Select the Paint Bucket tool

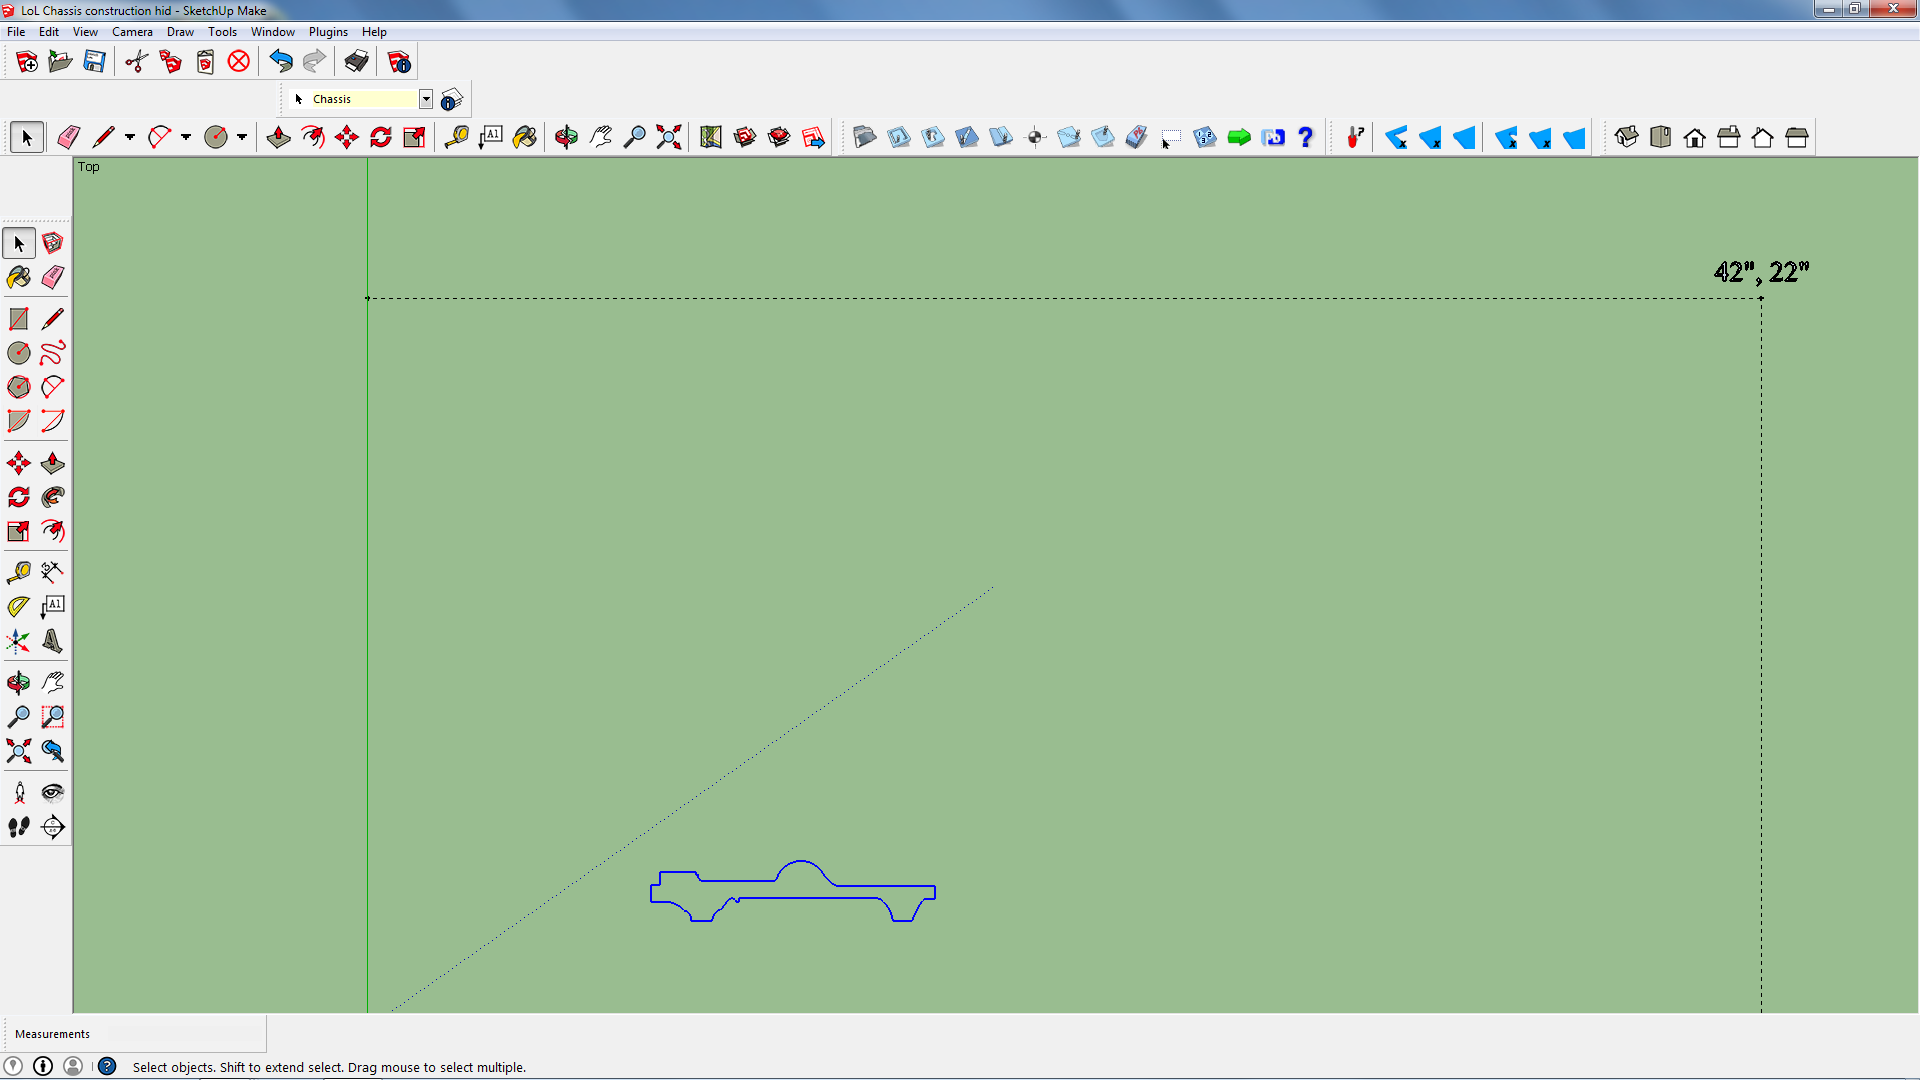525,137
